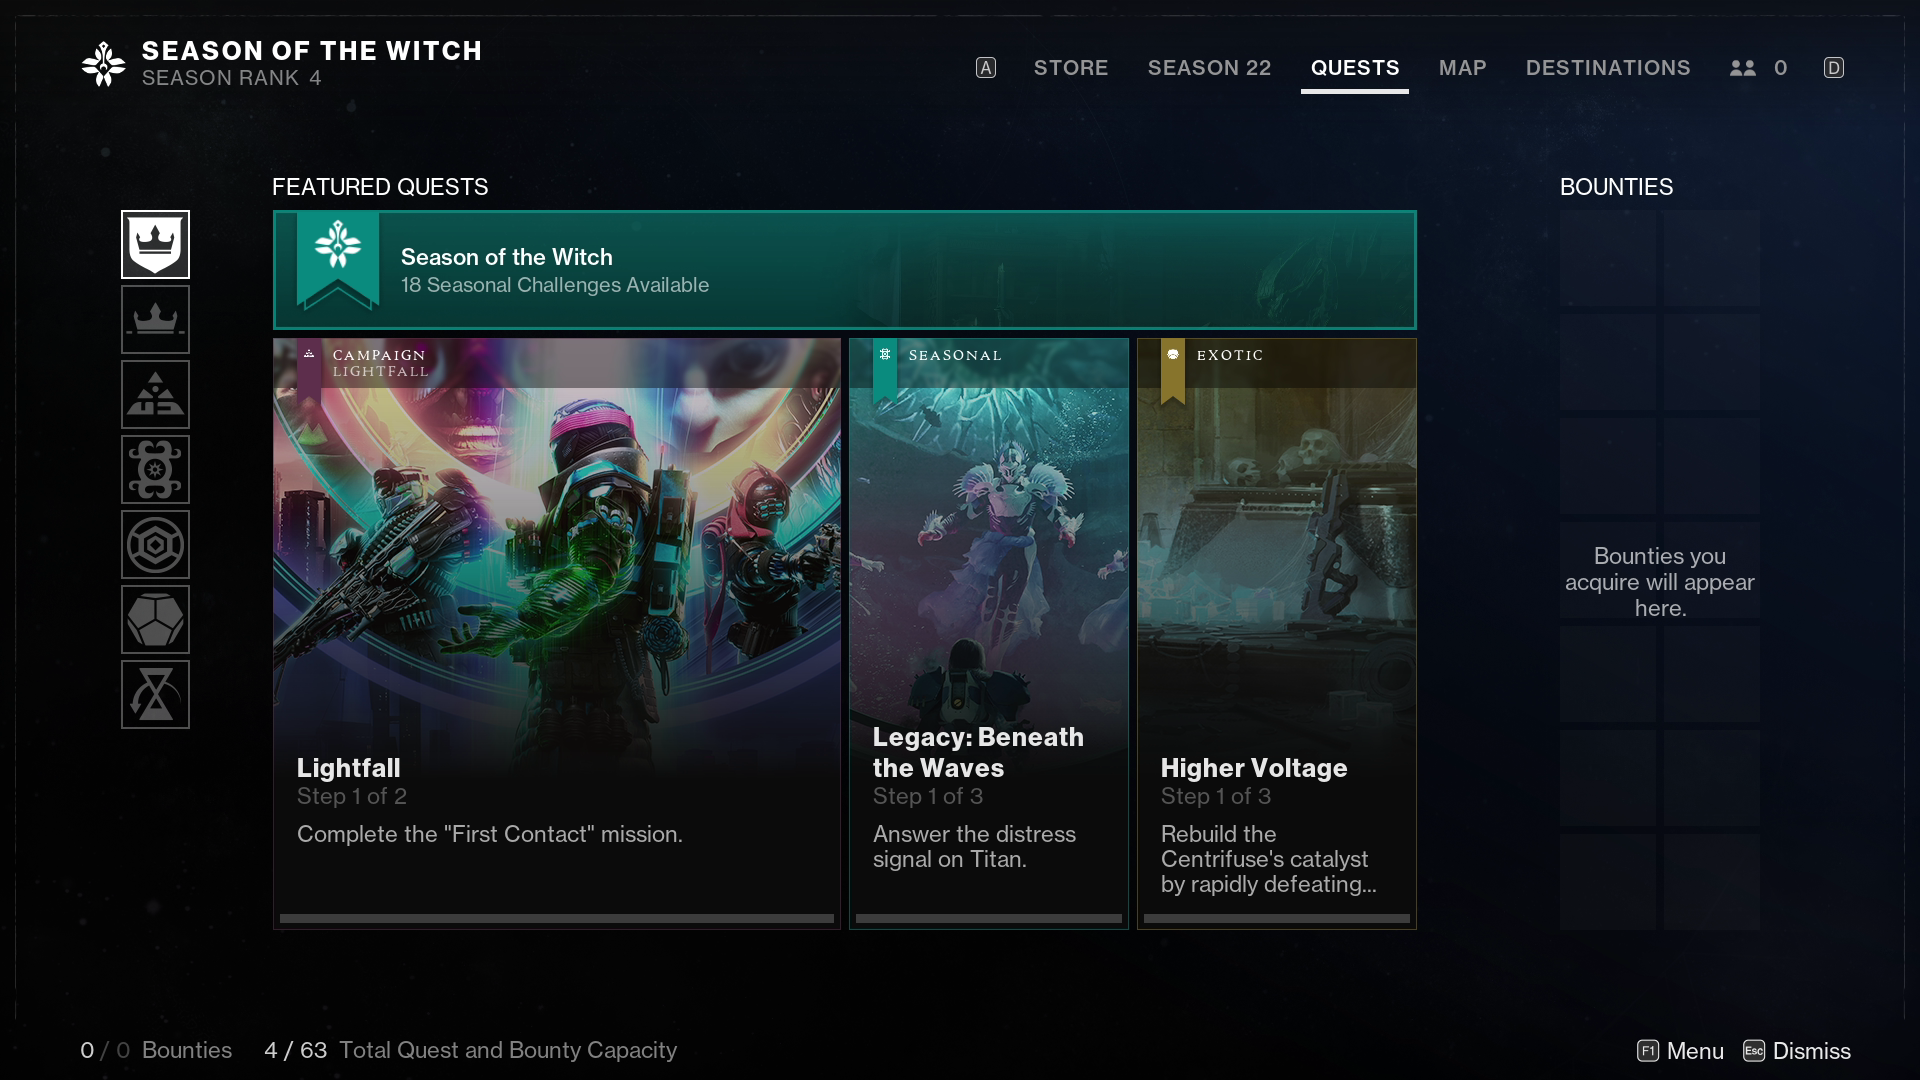Switch to the MAP tab
The height and width of the screenshot is (1080, 1920).
click(1462, 69)
